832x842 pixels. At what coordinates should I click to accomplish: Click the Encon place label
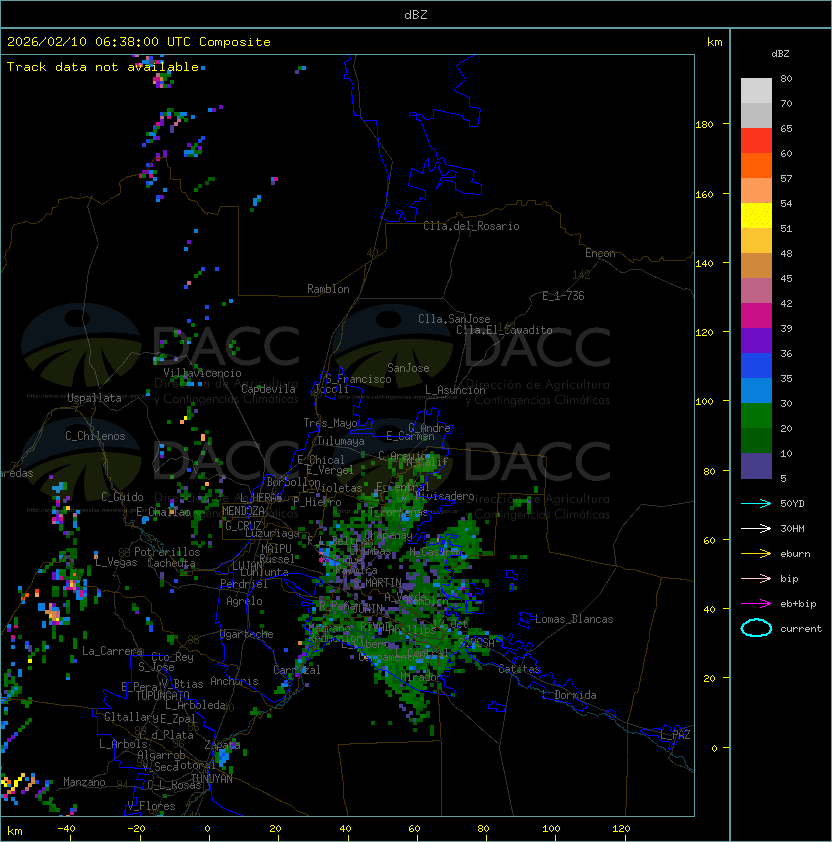pos(600,253)
